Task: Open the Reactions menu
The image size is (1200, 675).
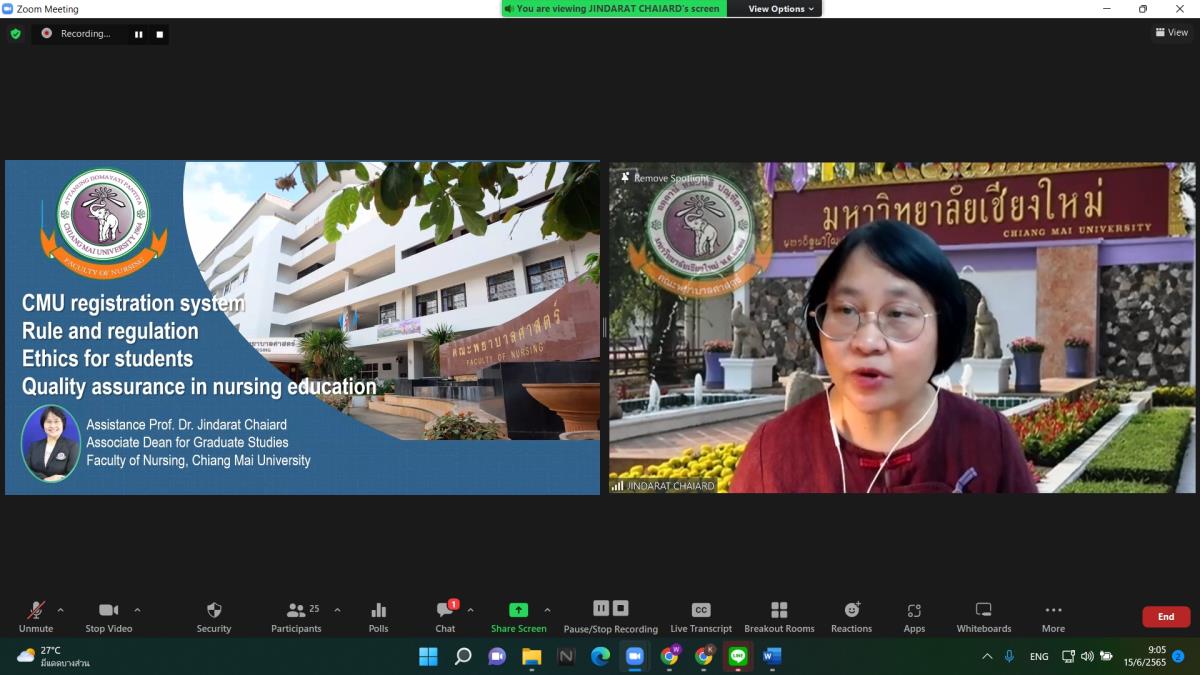Action: coord(851,616)
